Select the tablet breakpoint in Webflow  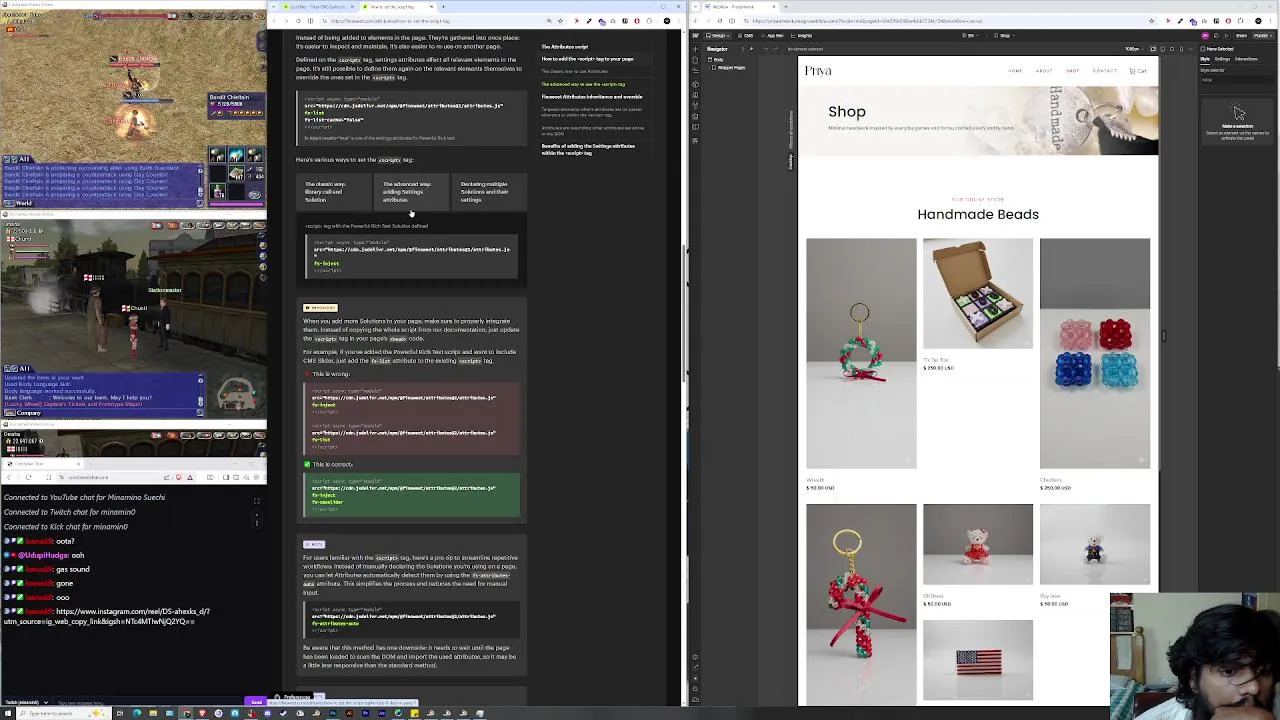[1163, 49]
